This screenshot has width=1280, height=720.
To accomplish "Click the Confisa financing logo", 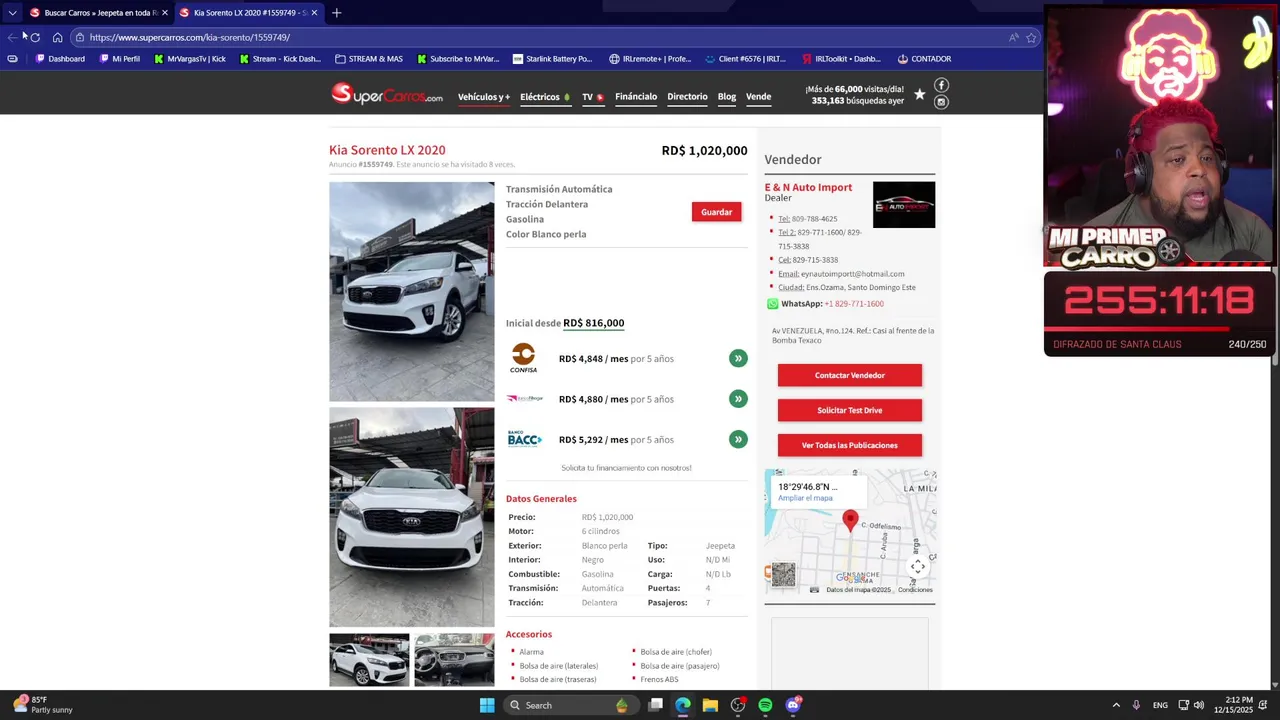I will pos(523,358).
